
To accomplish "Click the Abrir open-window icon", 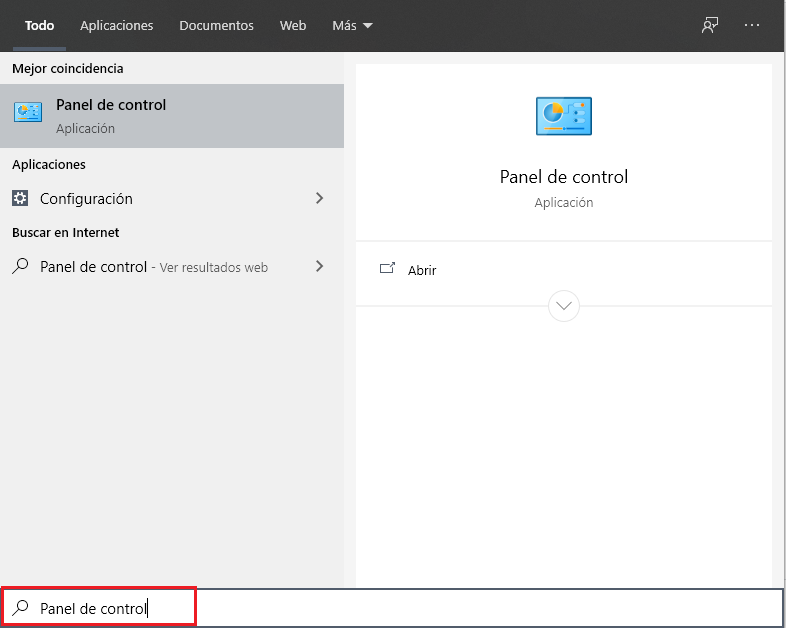I will pos(388,269).
